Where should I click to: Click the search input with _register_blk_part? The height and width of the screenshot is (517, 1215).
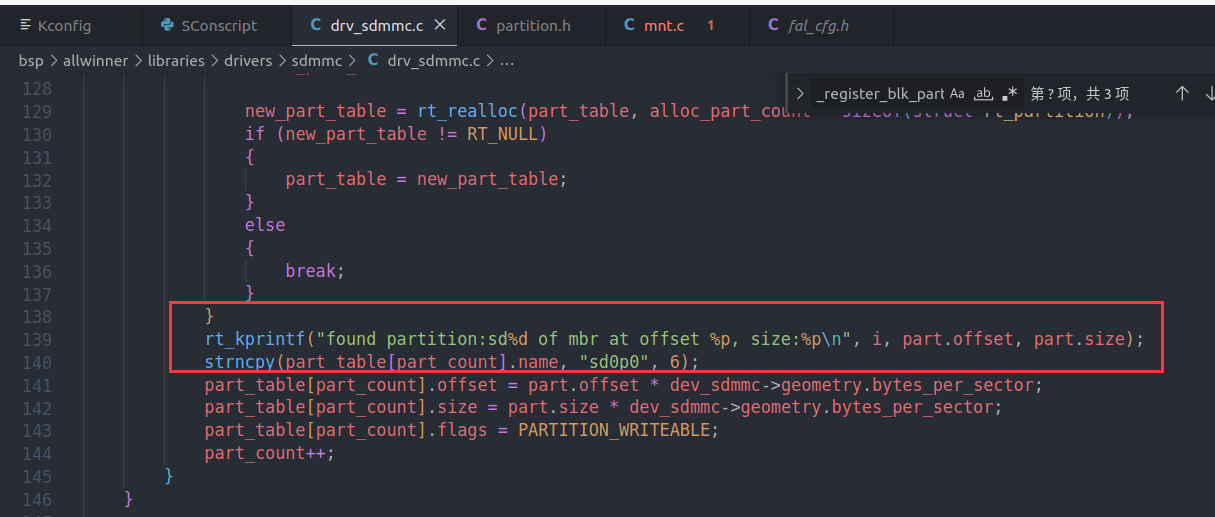tap(878, 94)
